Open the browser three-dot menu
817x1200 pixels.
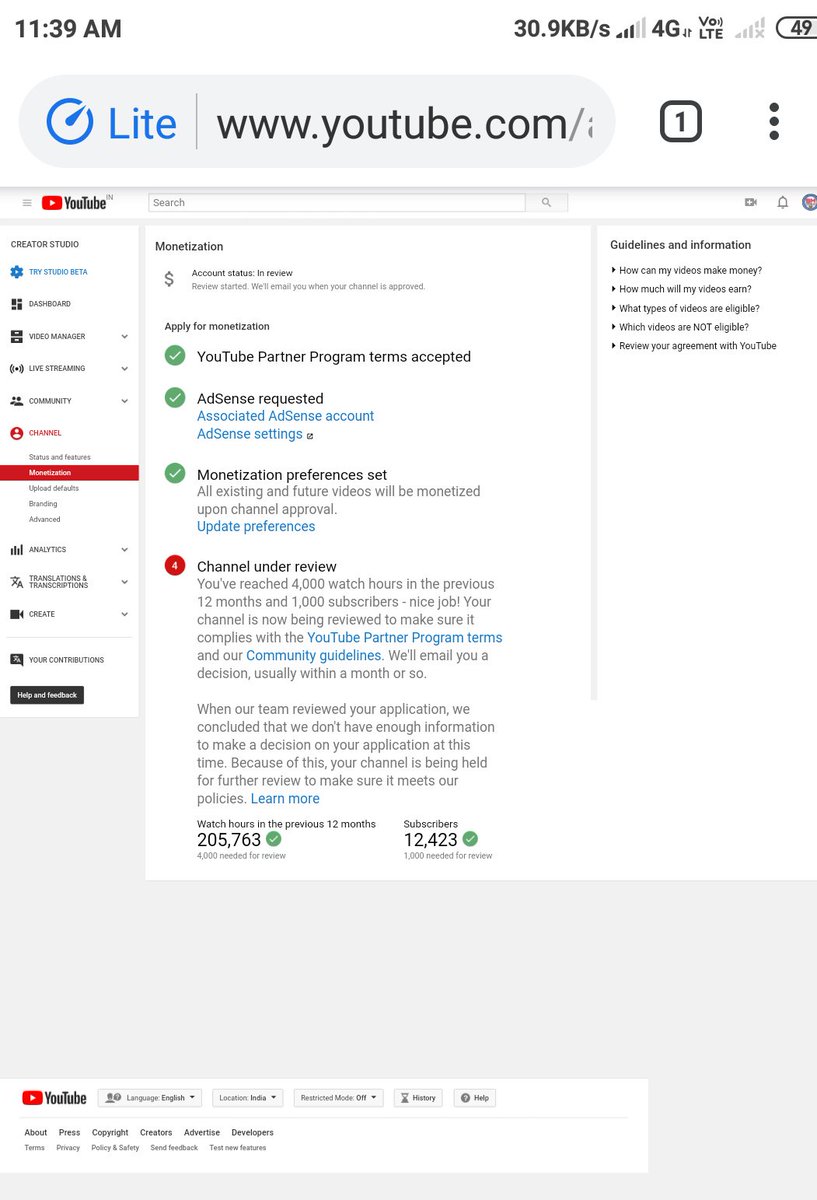click(774, 121)
